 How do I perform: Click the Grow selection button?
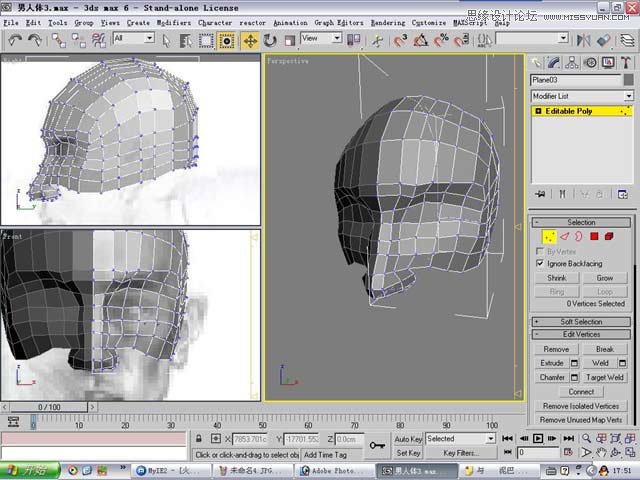coord(605,278)
